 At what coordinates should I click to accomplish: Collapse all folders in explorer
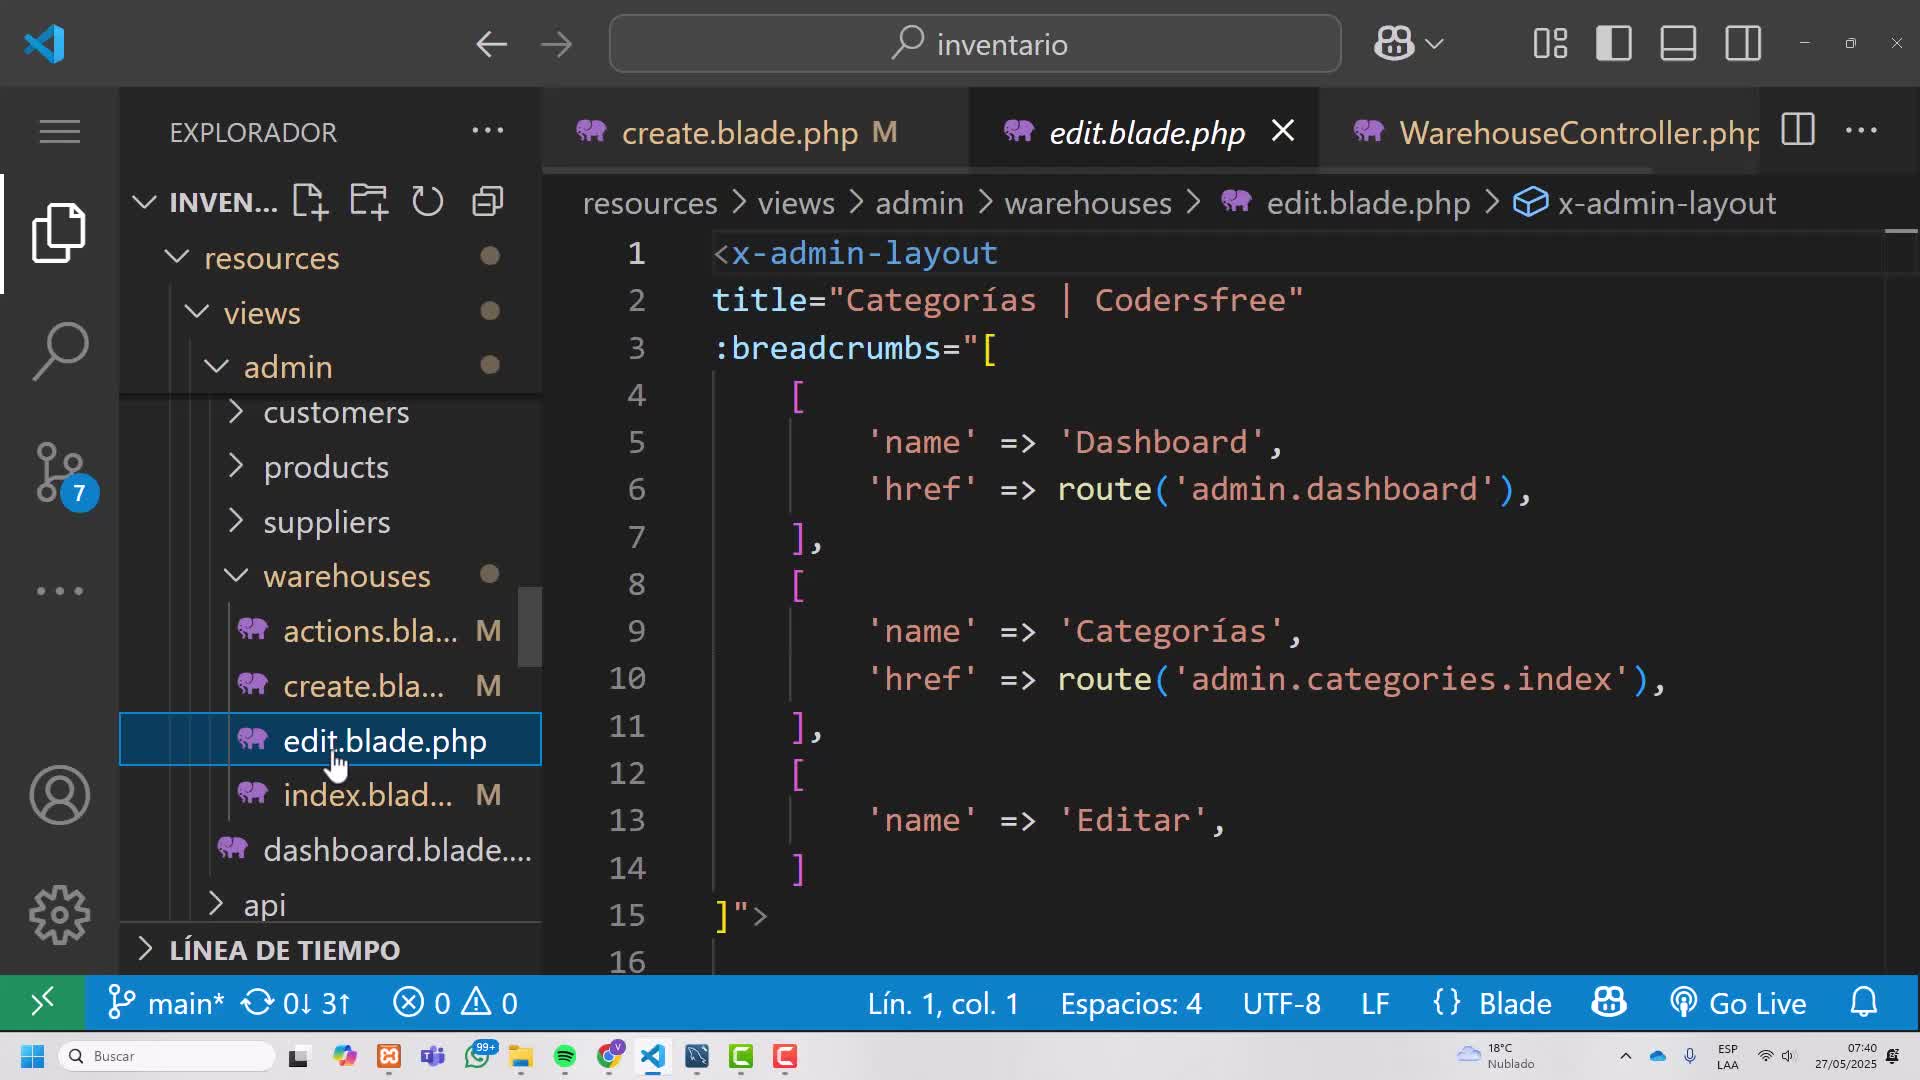[x=487, y=202]
